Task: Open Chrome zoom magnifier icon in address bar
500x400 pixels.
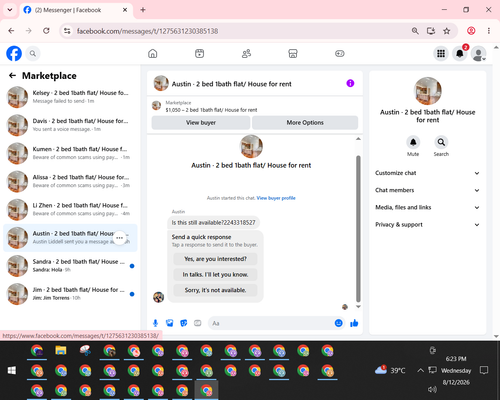Action: pyautogui.click(x=415, y=31)
